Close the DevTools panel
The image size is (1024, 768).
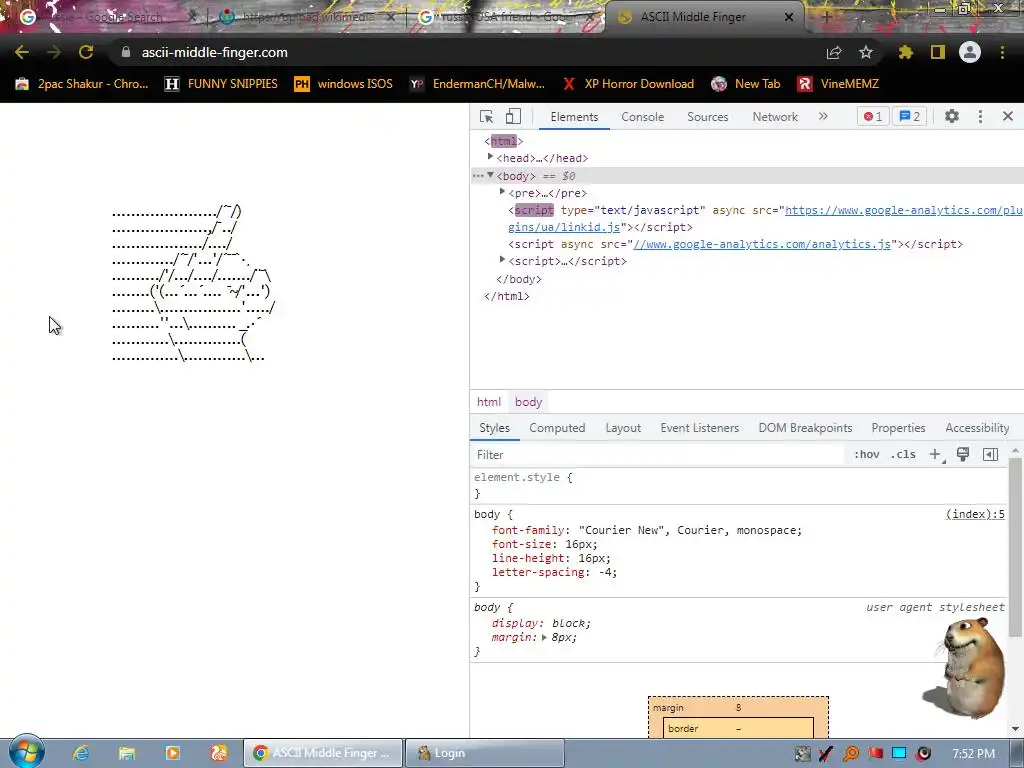click(x=1008, y=116)
